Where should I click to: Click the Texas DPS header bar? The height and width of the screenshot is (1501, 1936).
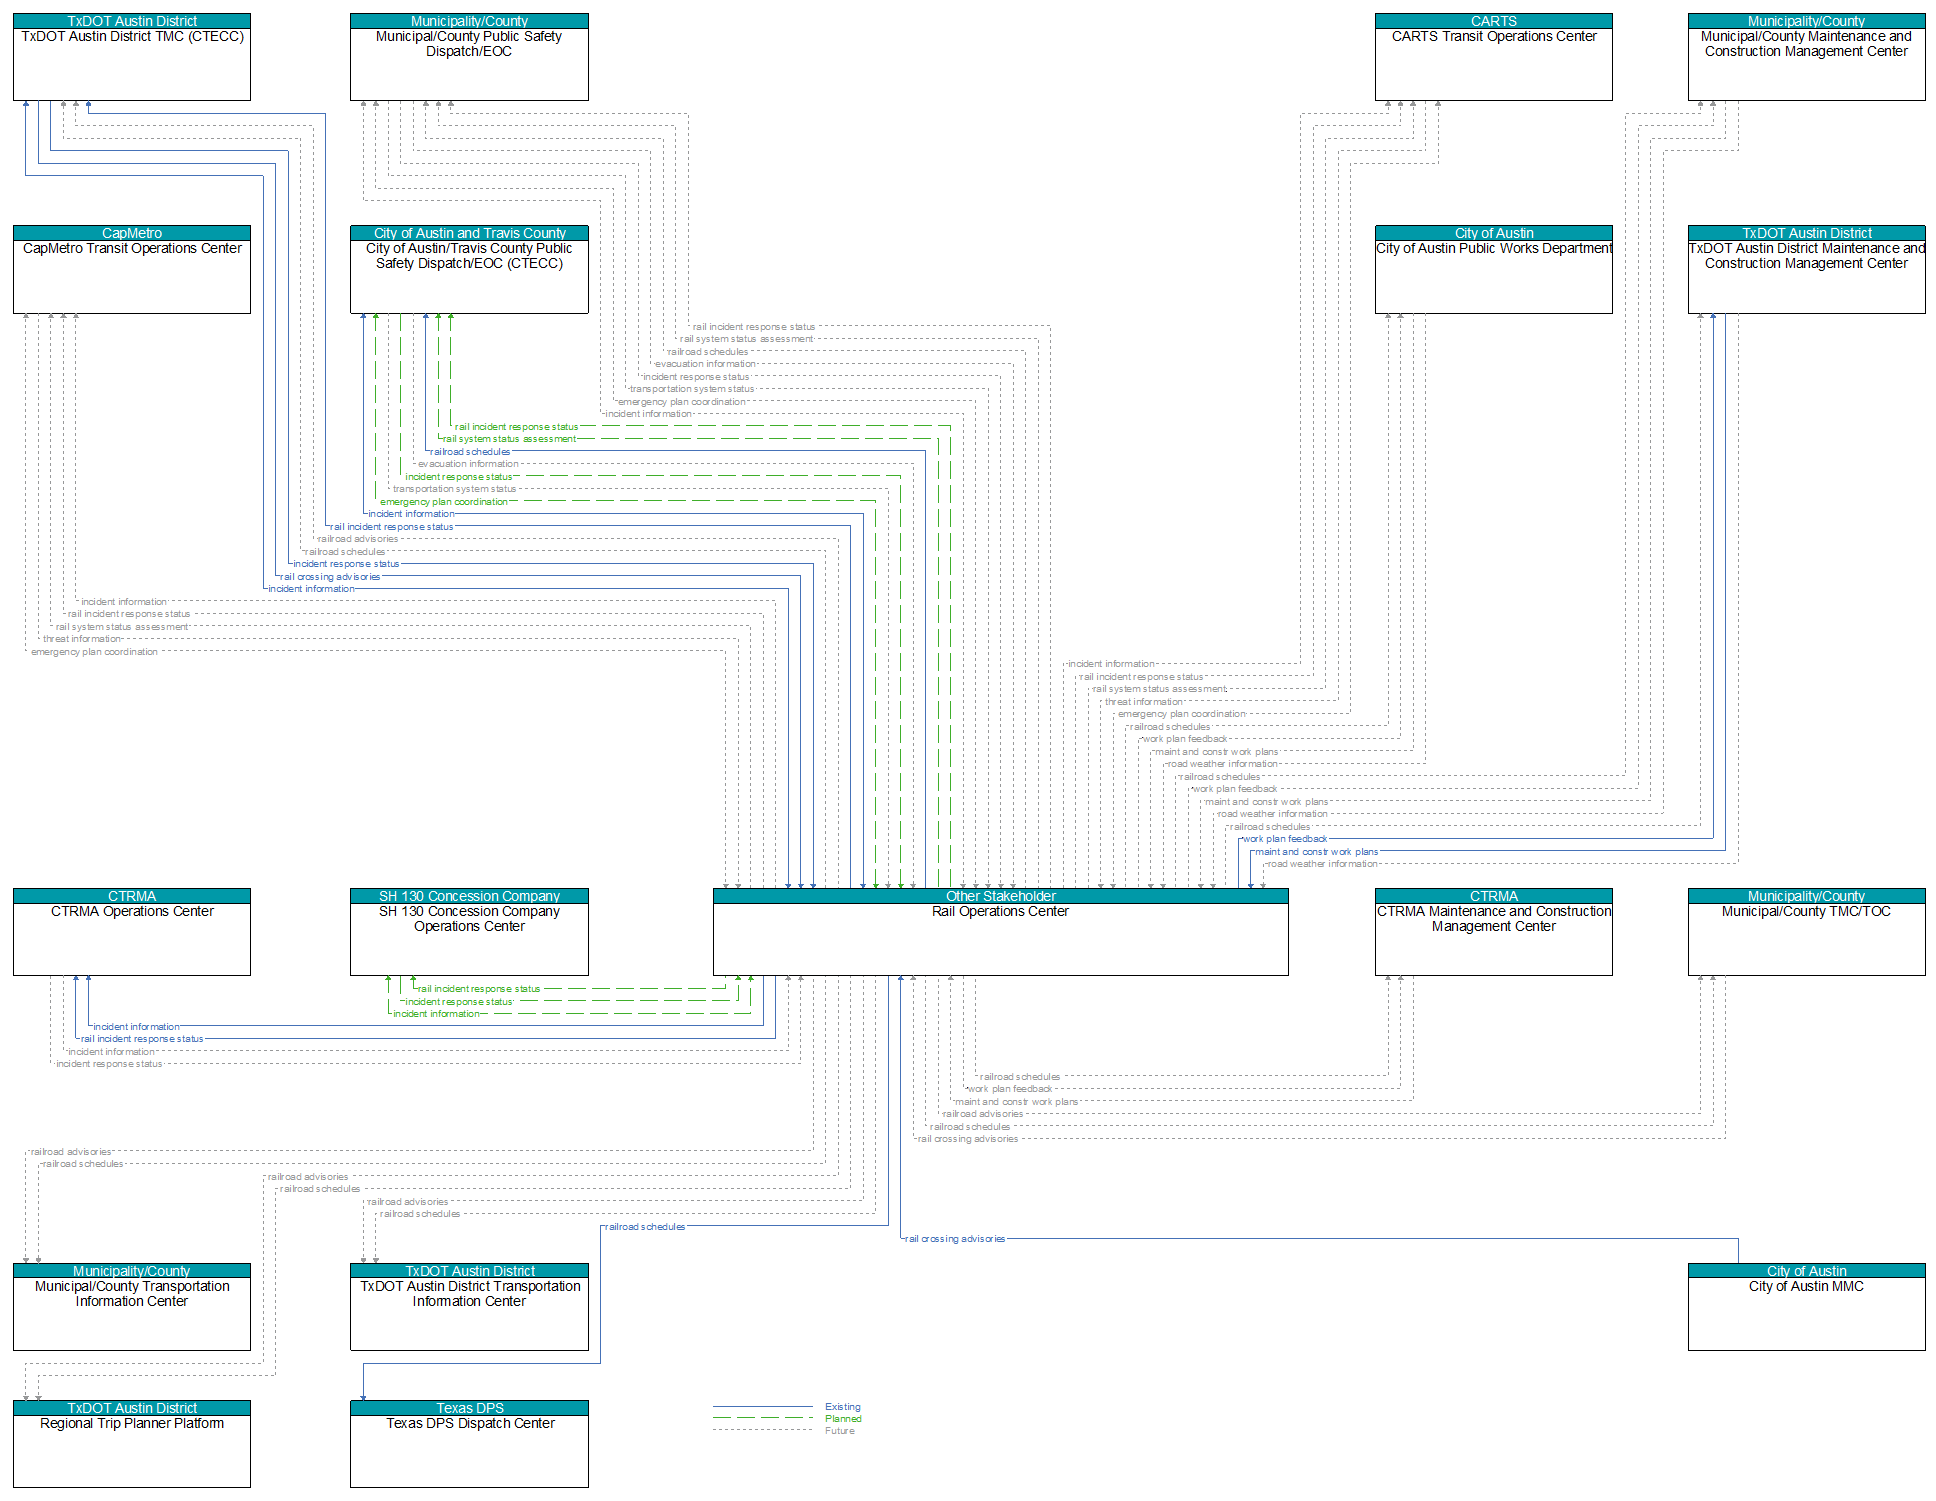tap(469, 1408)
